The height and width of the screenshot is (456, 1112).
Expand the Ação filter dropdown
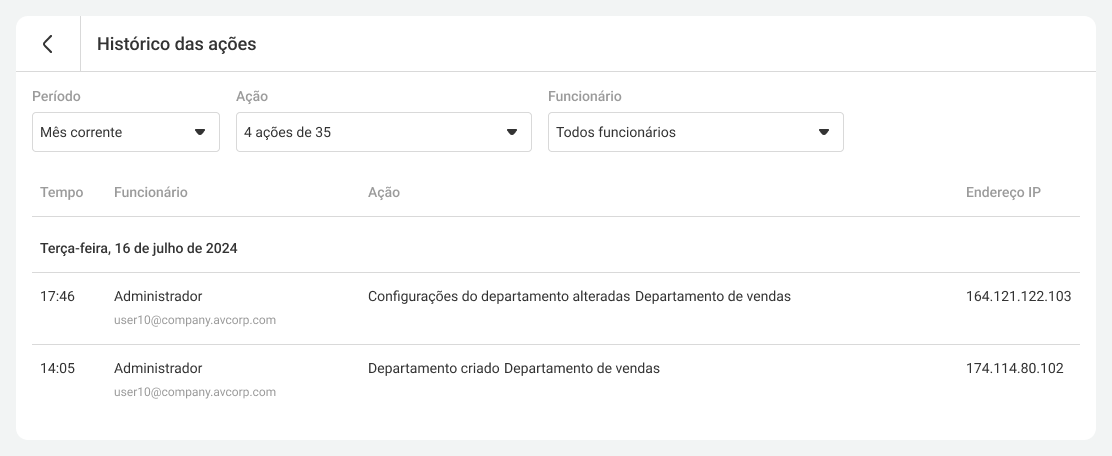pyautogui.click(x=383, y=132)
